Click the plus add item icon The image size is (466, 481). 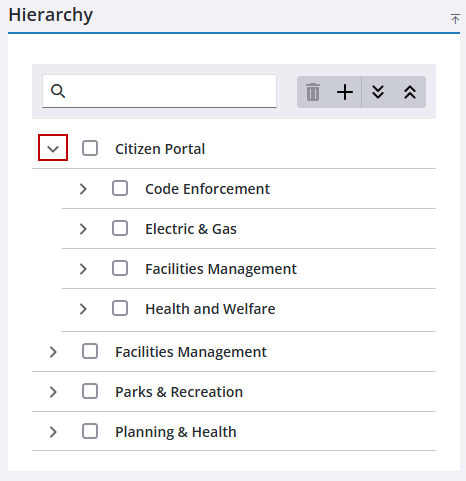click(345, 92)
